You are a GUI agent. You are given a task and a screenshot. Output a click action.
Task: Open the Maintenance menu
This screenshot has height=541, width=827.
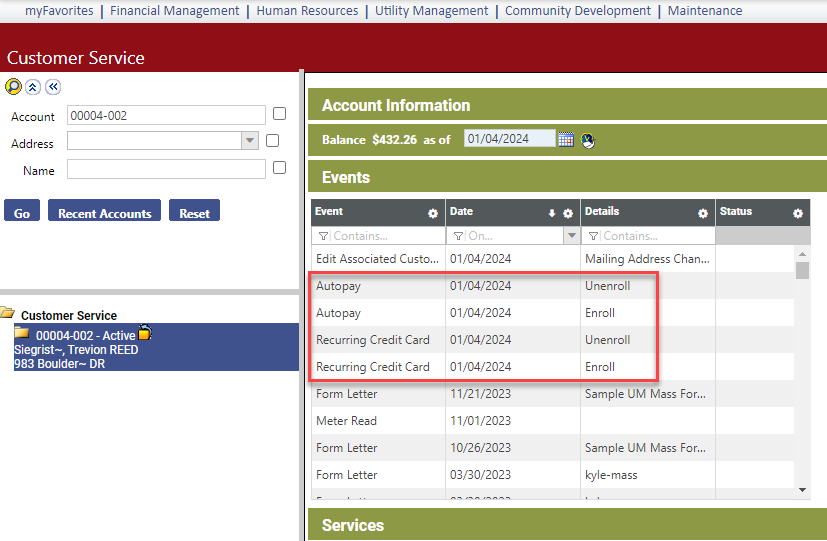pyautogui.click(x=705, y=11)
